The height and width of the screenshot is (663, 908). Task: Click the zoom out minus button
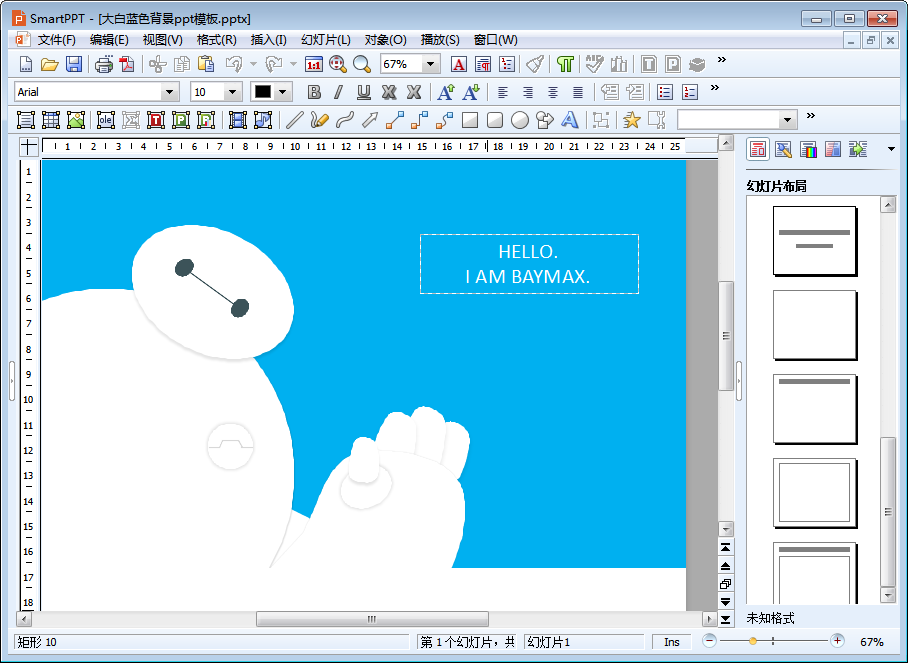[x=709, y=641]
